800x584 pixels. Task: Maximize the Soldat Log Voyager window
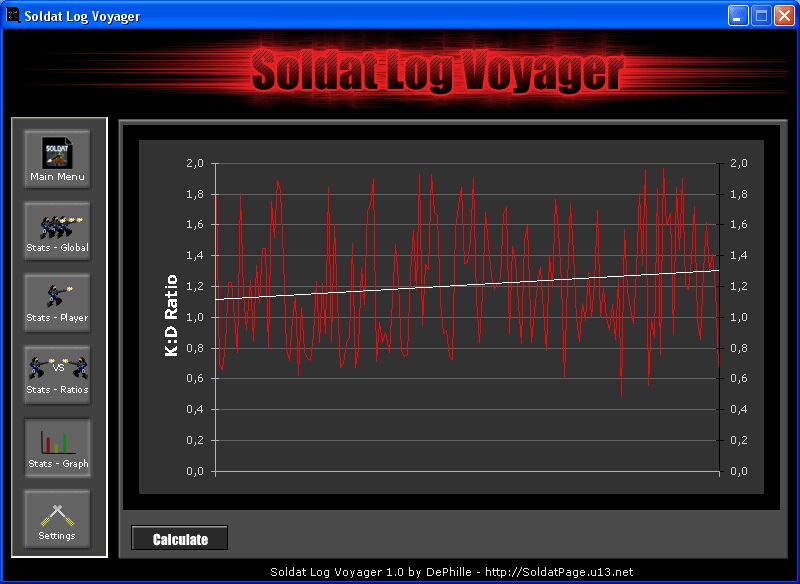point(761,16)
